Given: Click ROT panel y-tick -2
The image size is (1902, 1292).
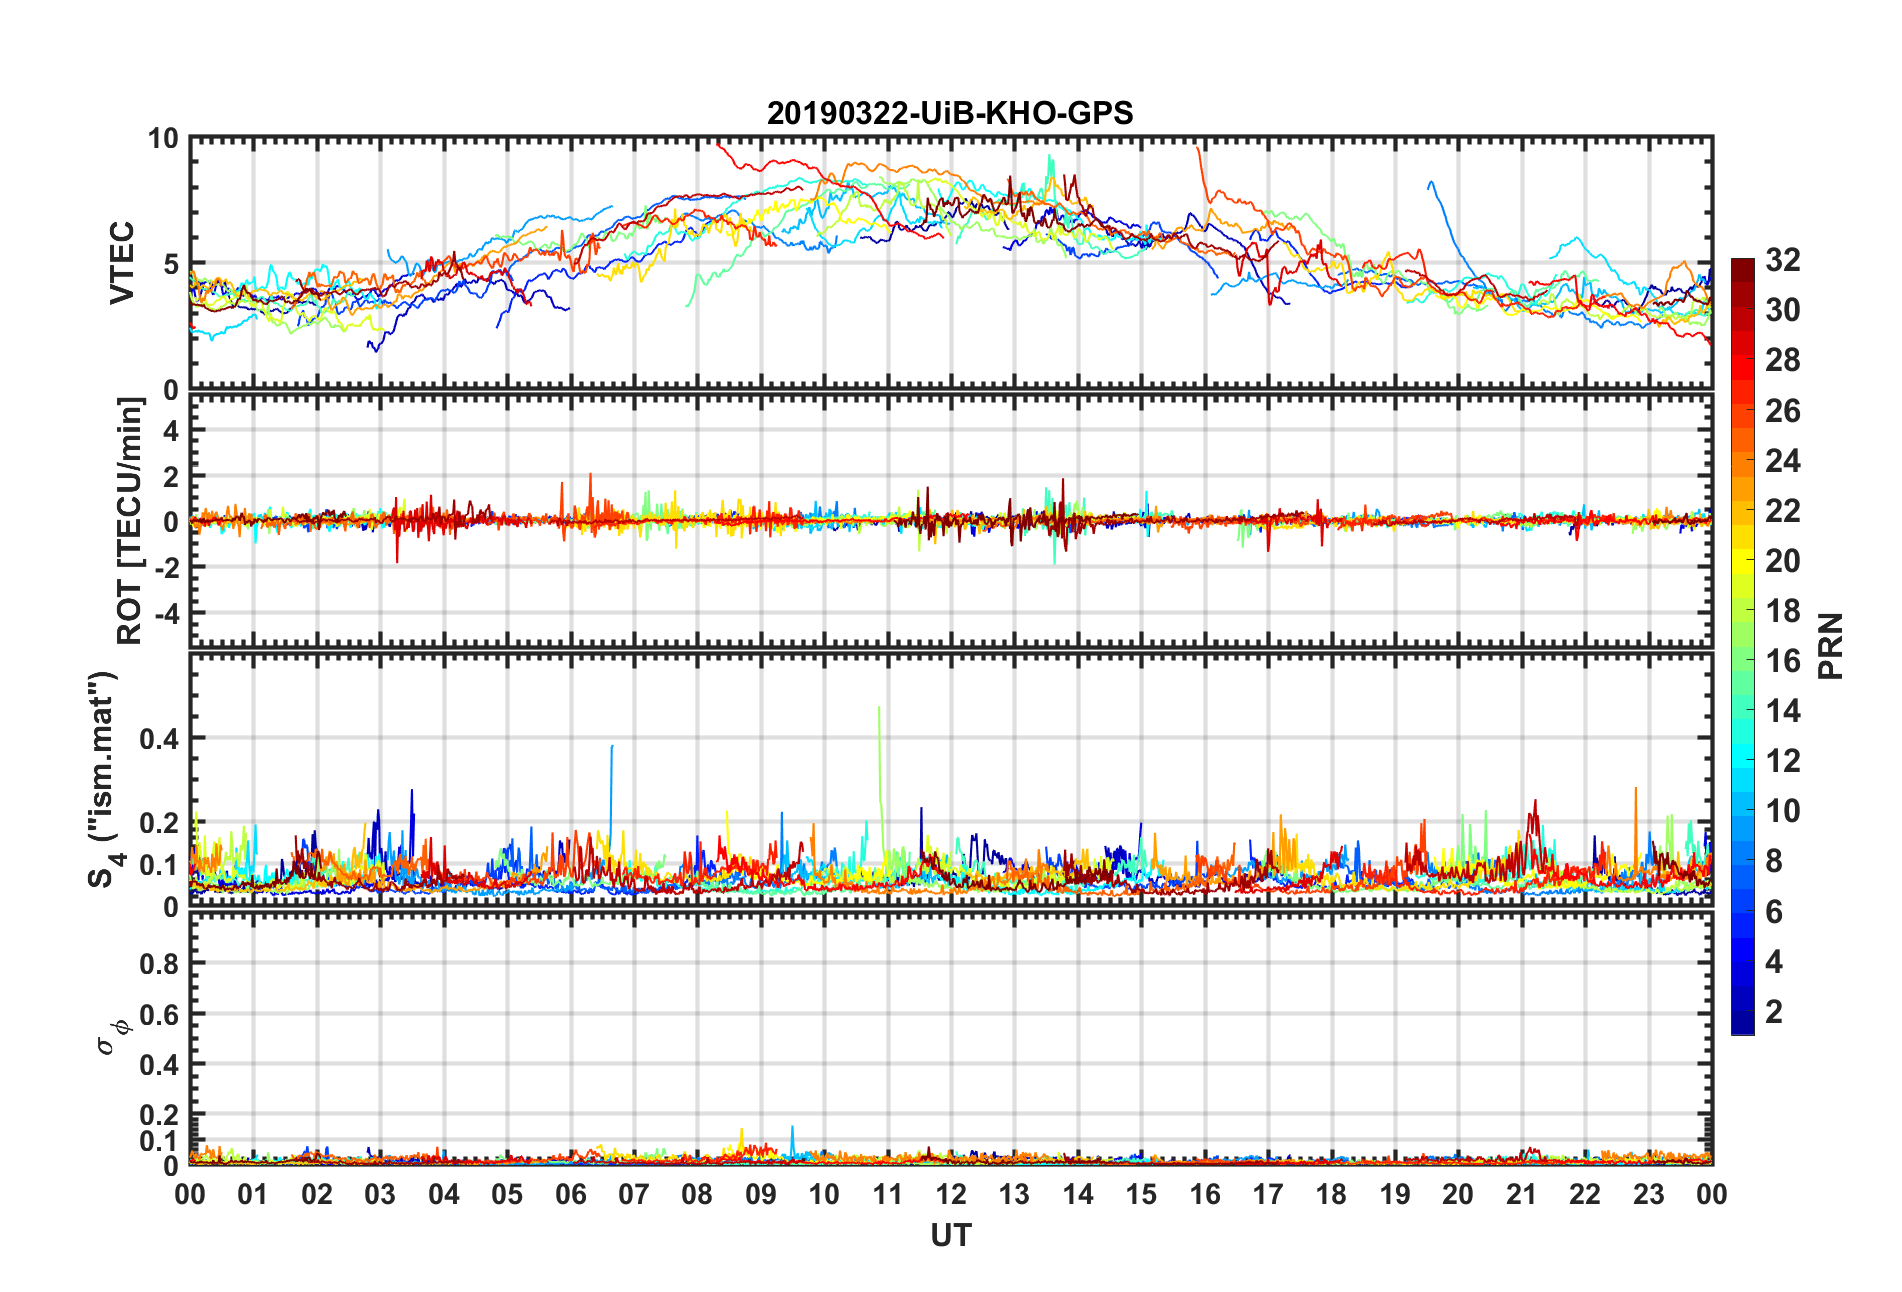Looking at the screenshot, I should click(x=166, y=567).
